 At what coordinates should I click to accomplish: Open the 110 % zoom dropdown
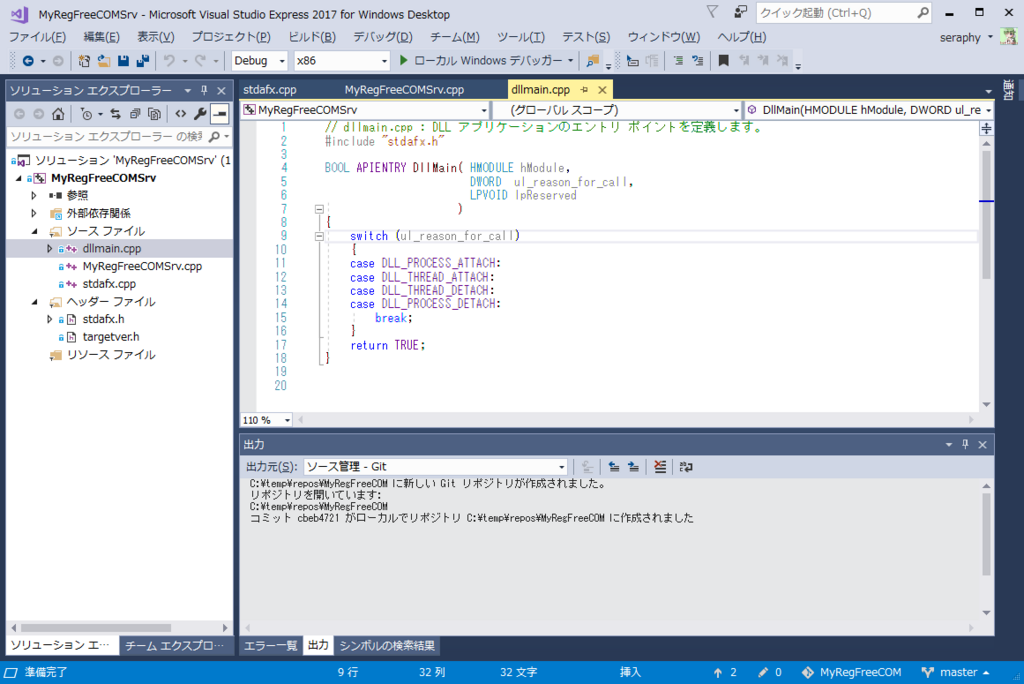coord(266,420)
